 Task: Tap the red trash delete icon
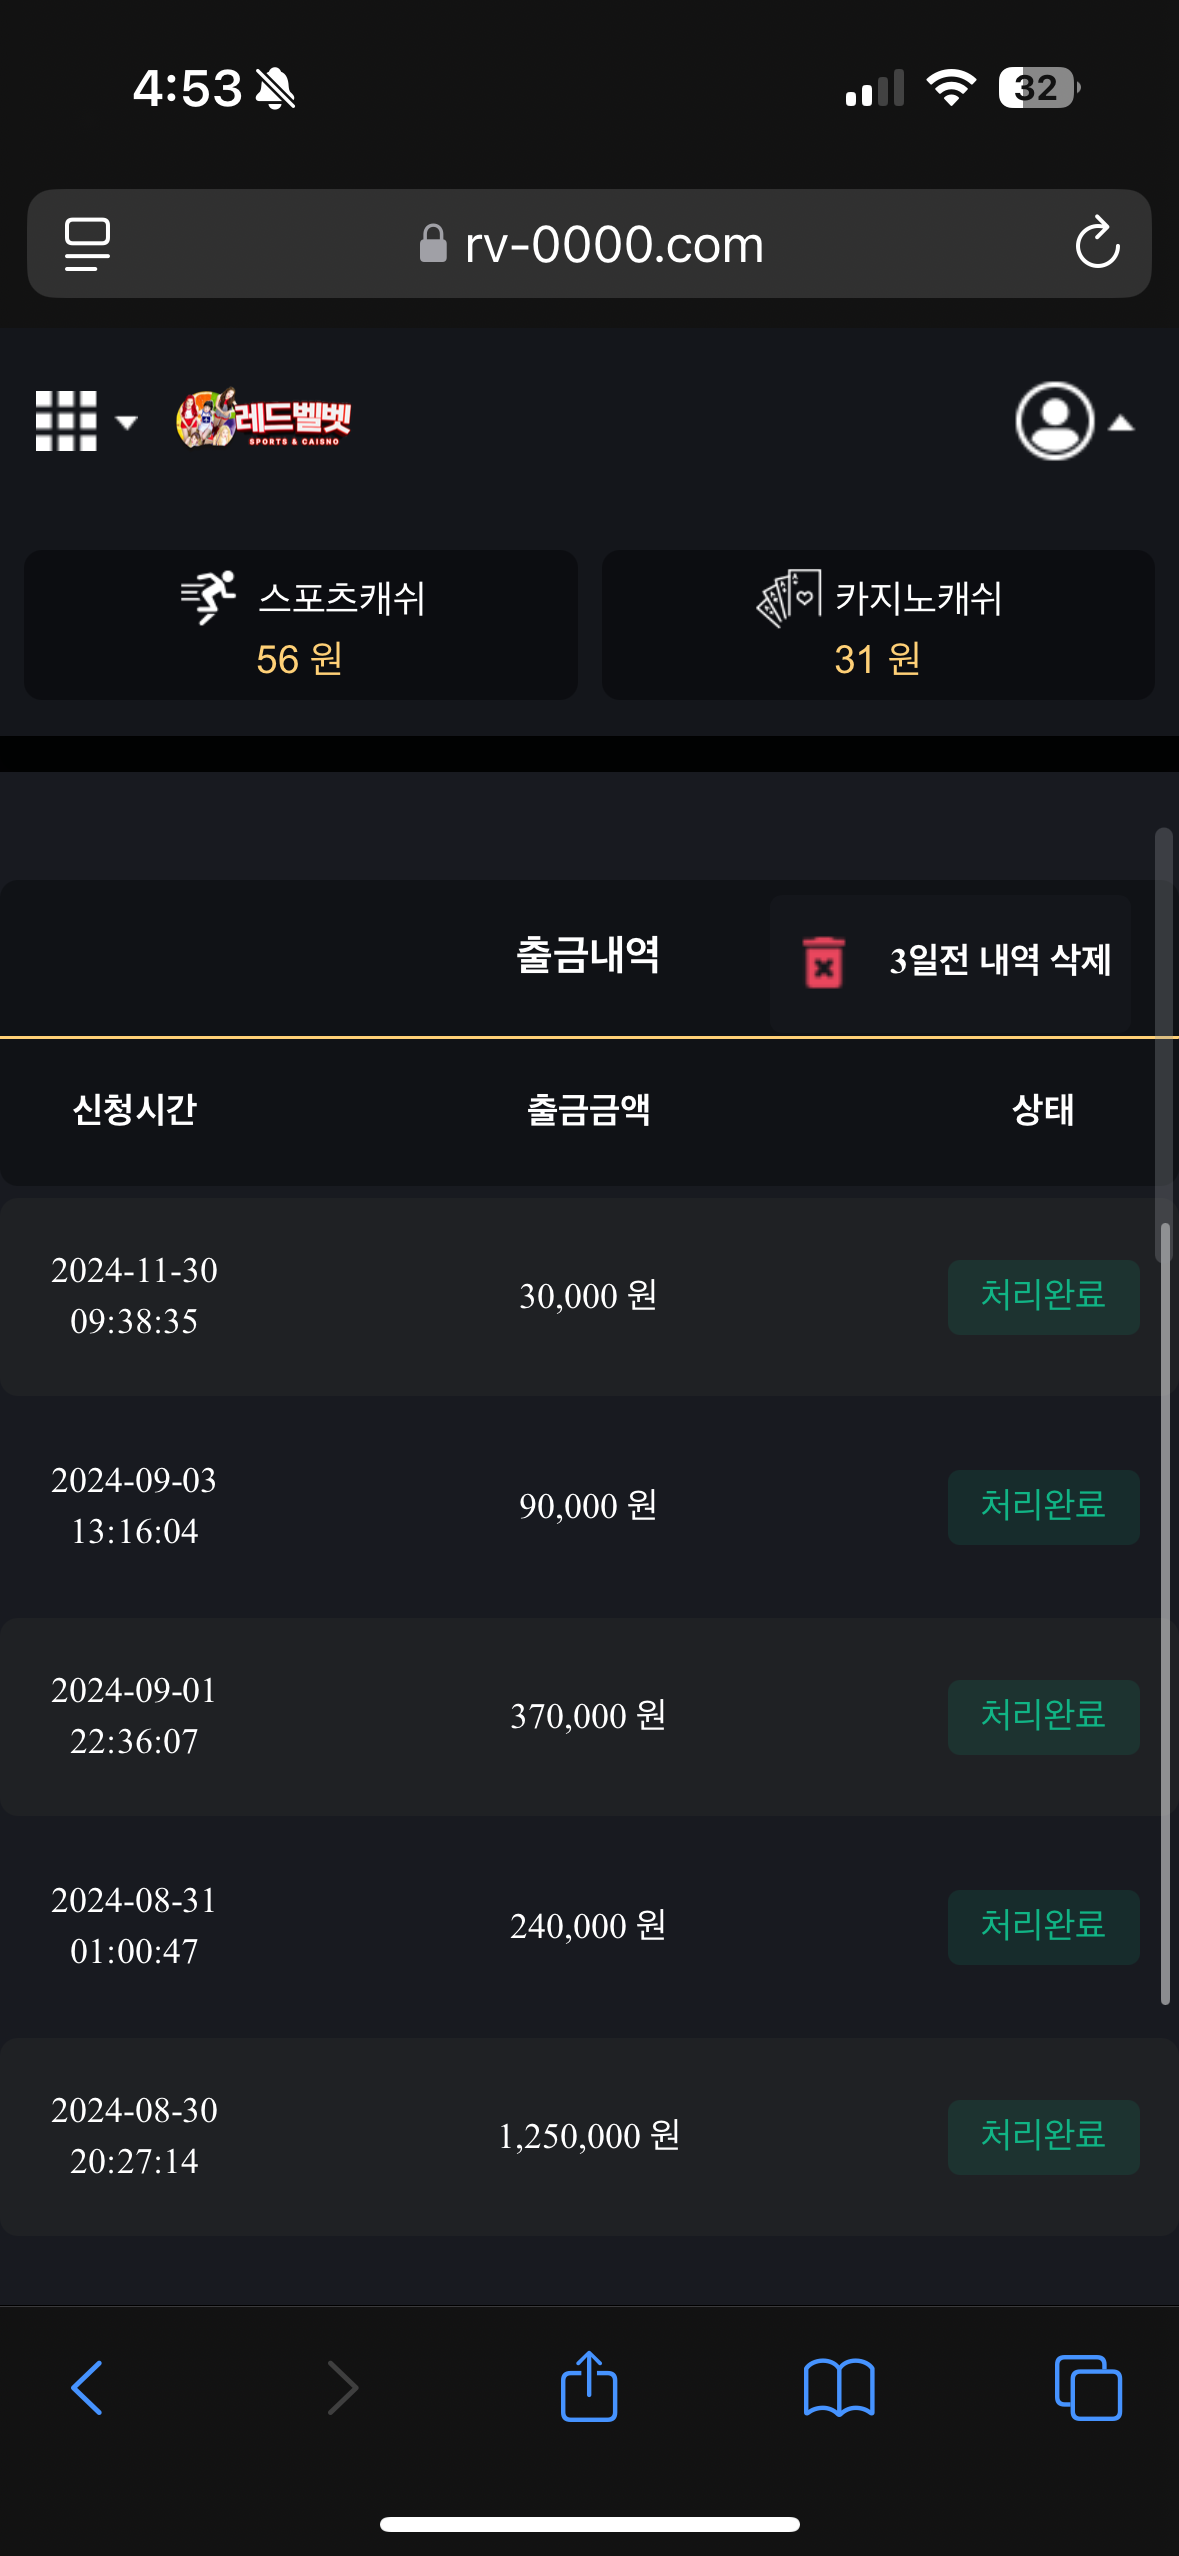coord(824,962)
